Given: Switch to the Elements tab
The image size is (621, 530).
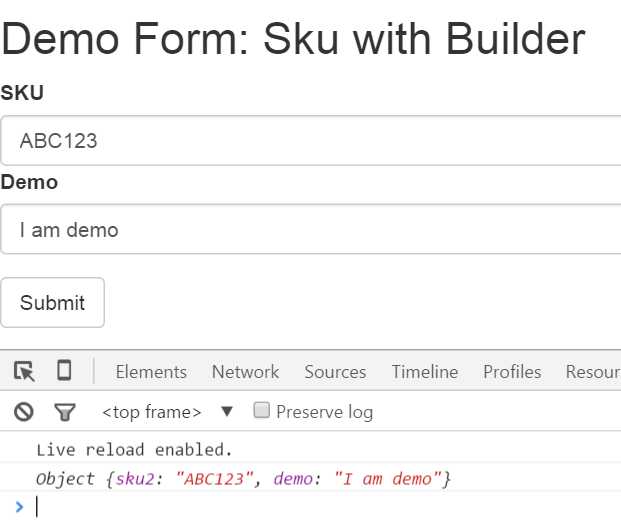Looking at the screenshot, I should [151, 372].
